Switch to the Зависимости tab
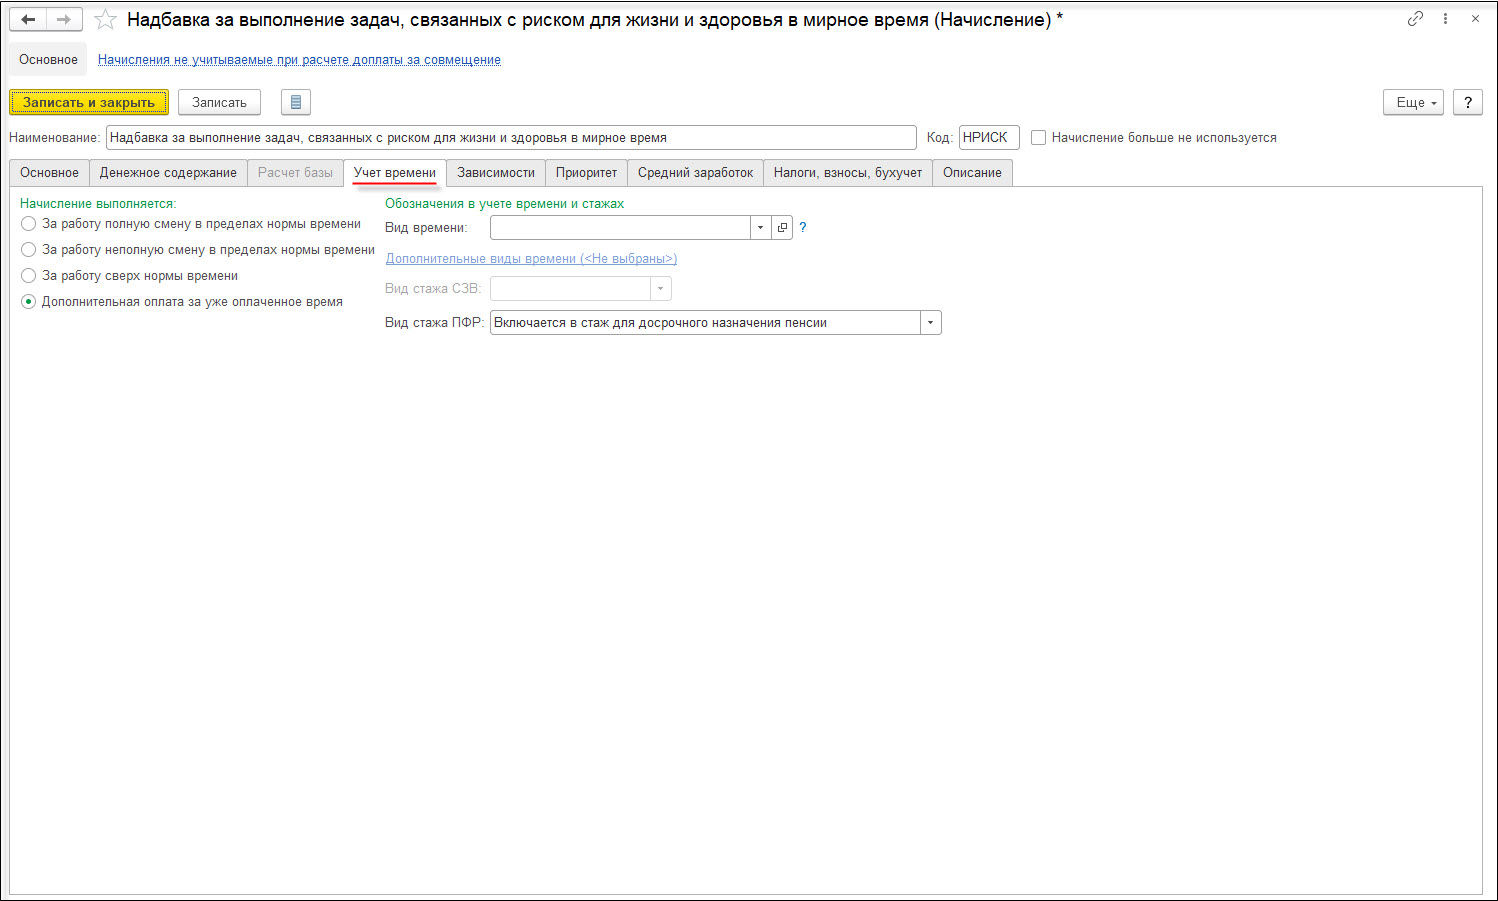This screenshot has height=901, width=1498. click(496, 173)
